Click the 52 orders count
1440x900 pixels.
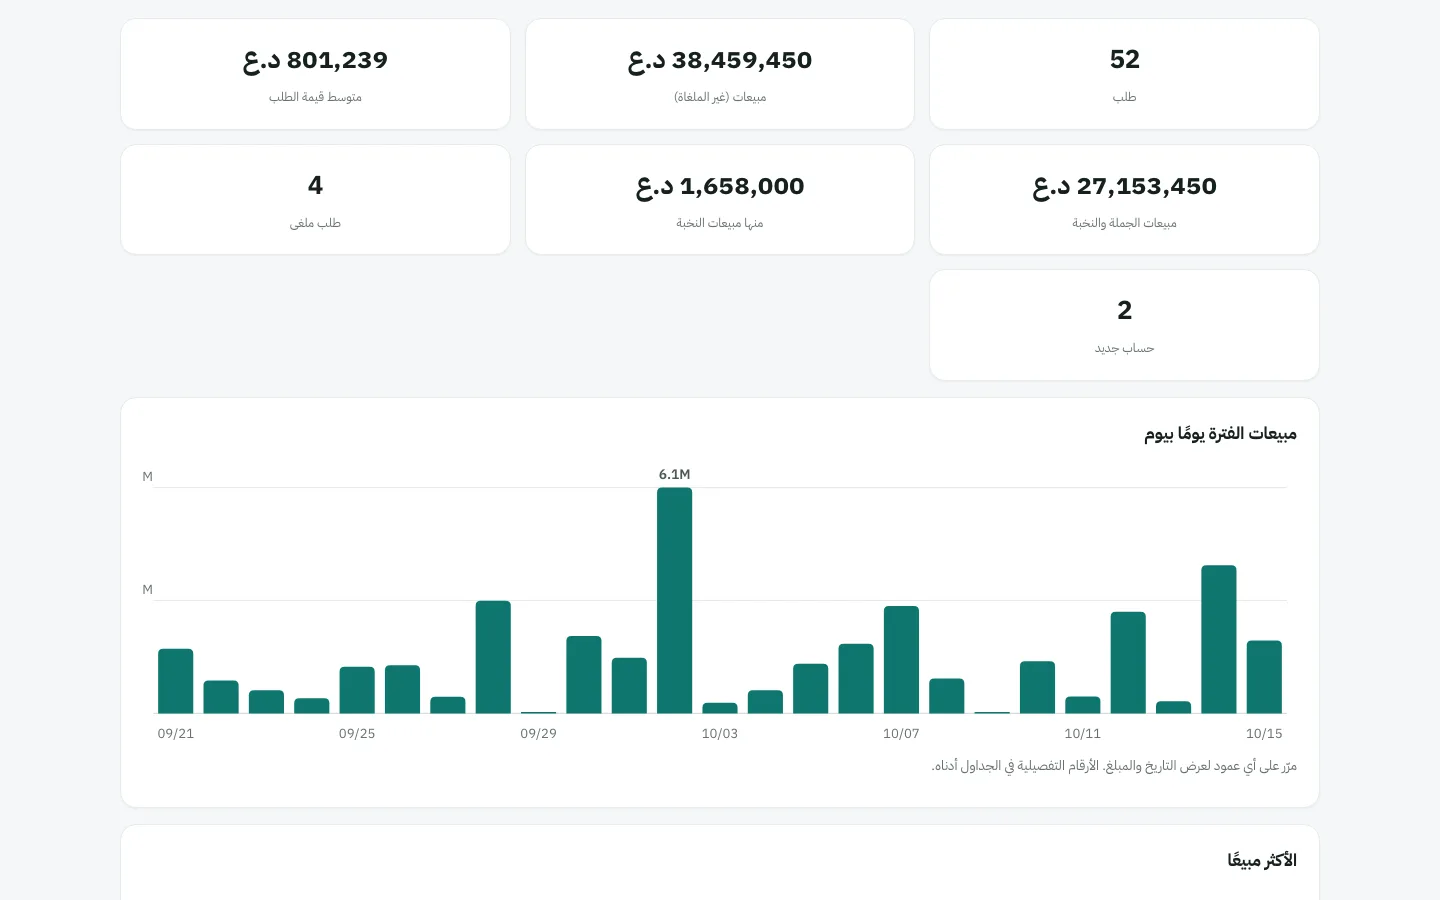(x=1125, y=60)
